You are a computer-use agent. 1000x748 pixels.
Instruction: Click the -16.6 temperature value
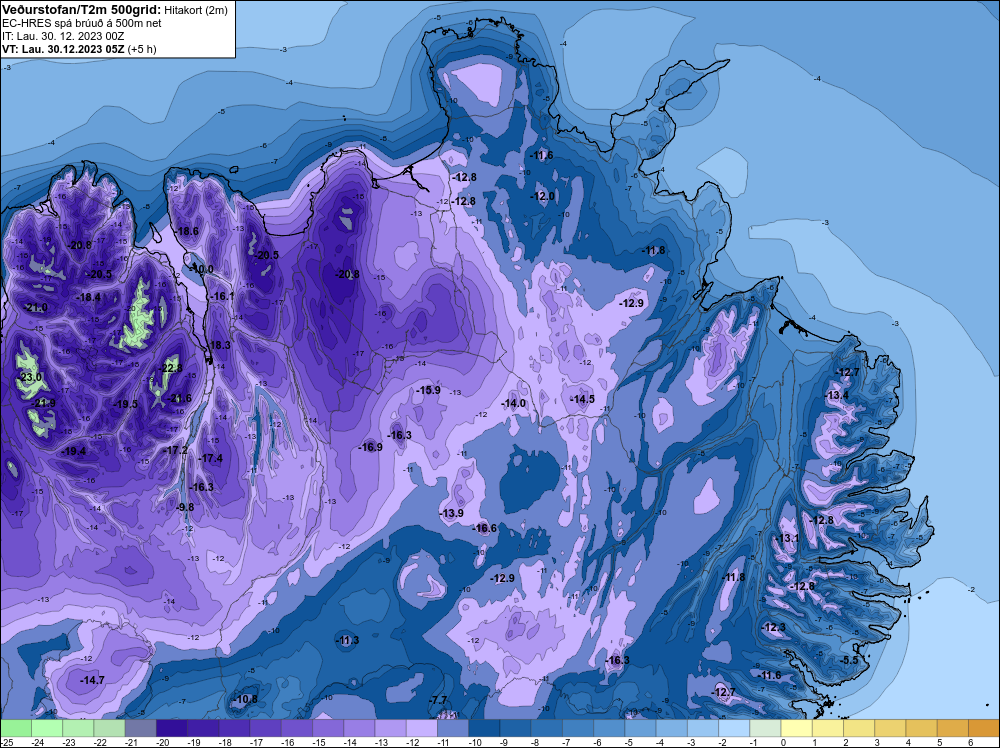pos(484,528)
